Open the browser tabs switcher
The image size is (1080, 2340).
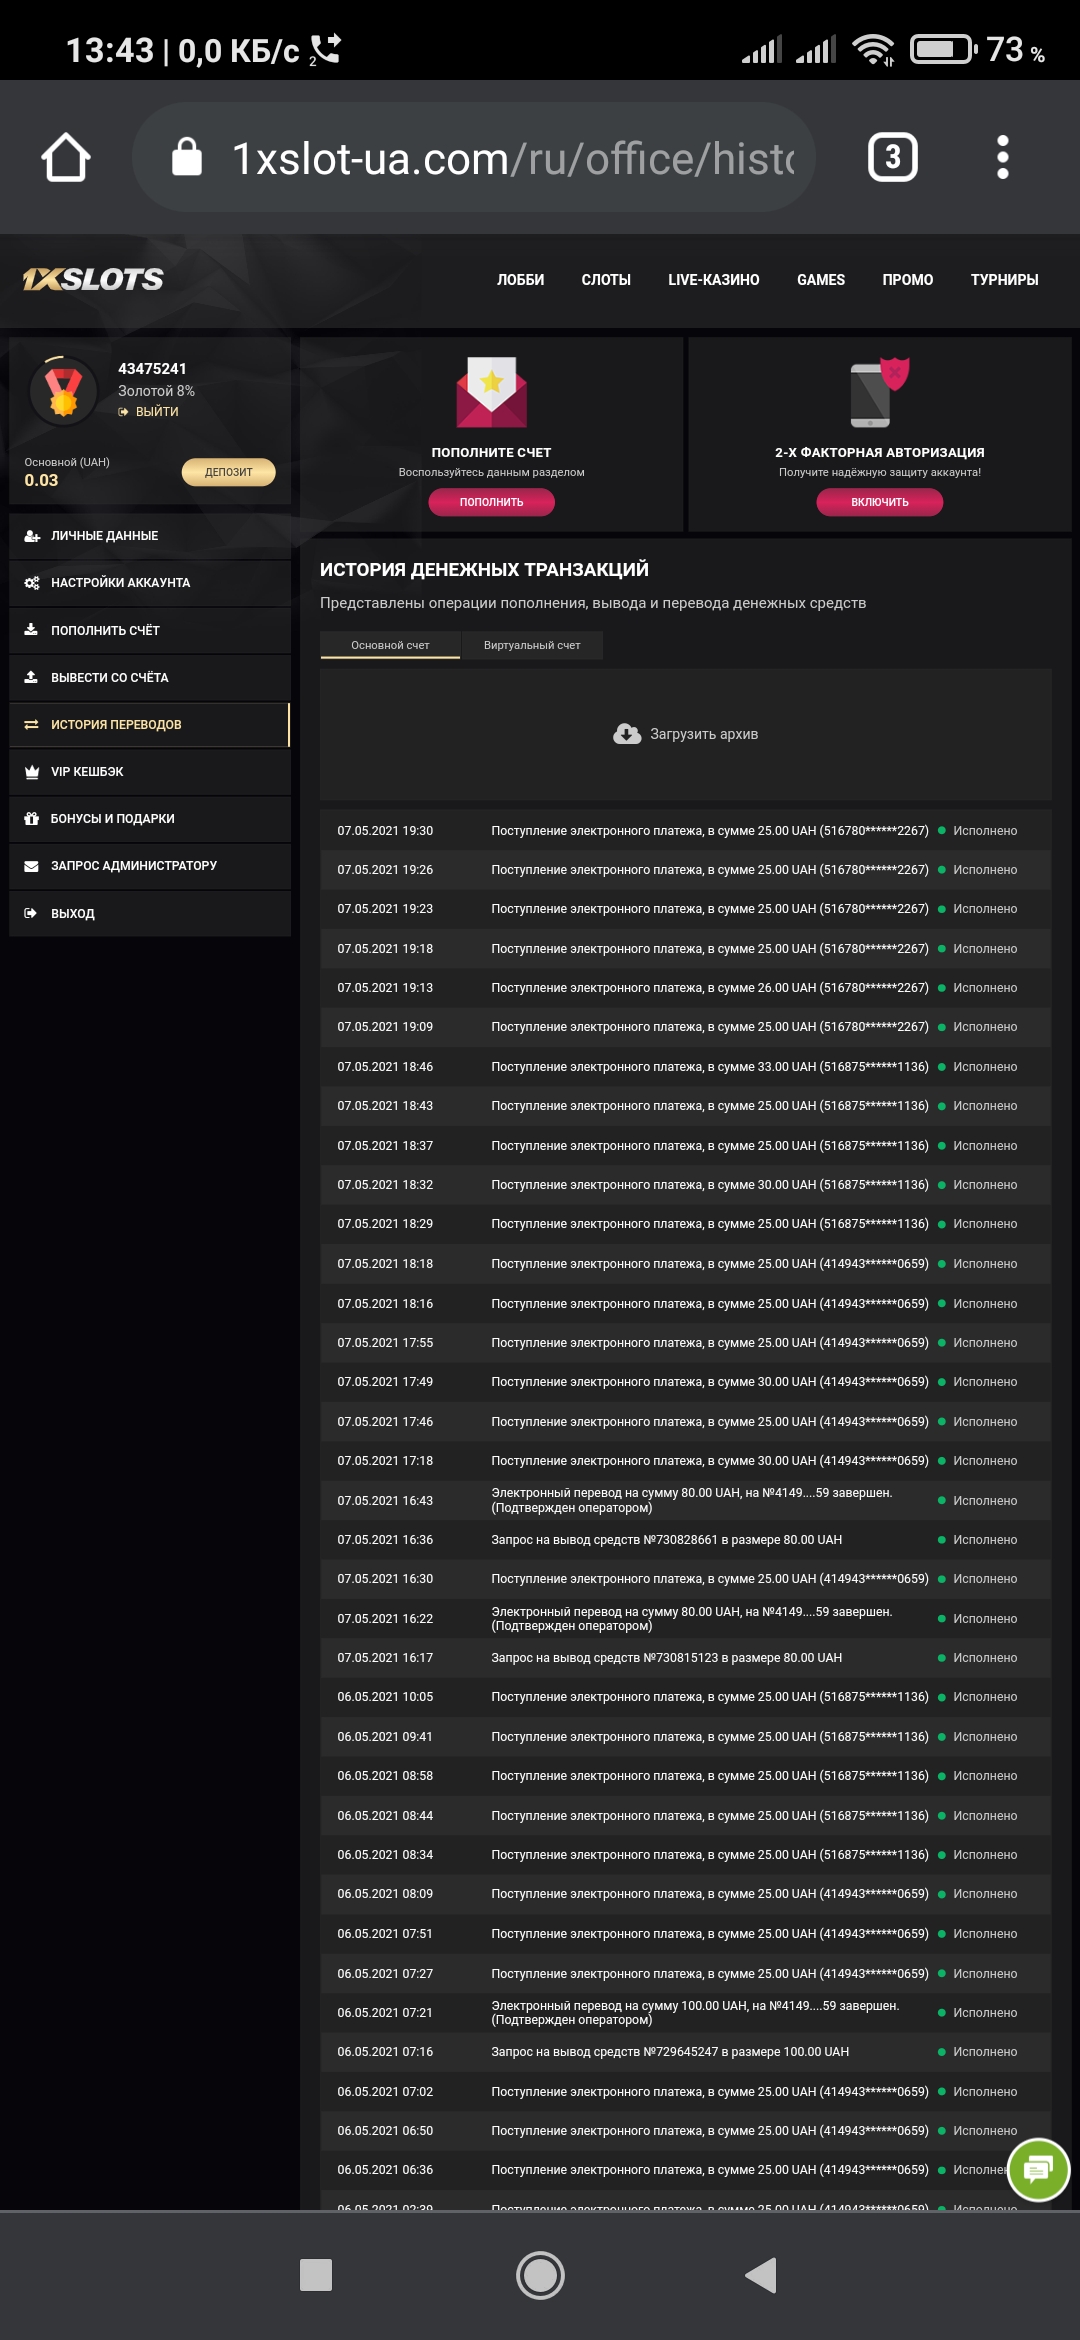(x=892, y=158)
